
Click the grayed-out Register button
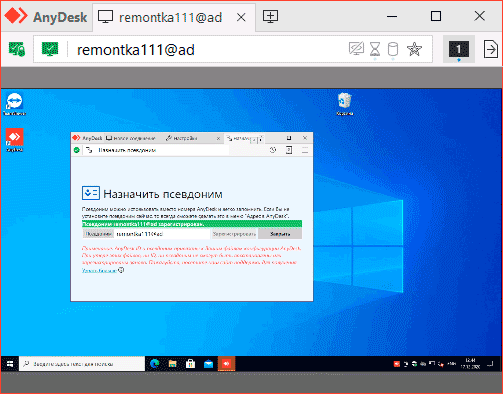[234, 234]
